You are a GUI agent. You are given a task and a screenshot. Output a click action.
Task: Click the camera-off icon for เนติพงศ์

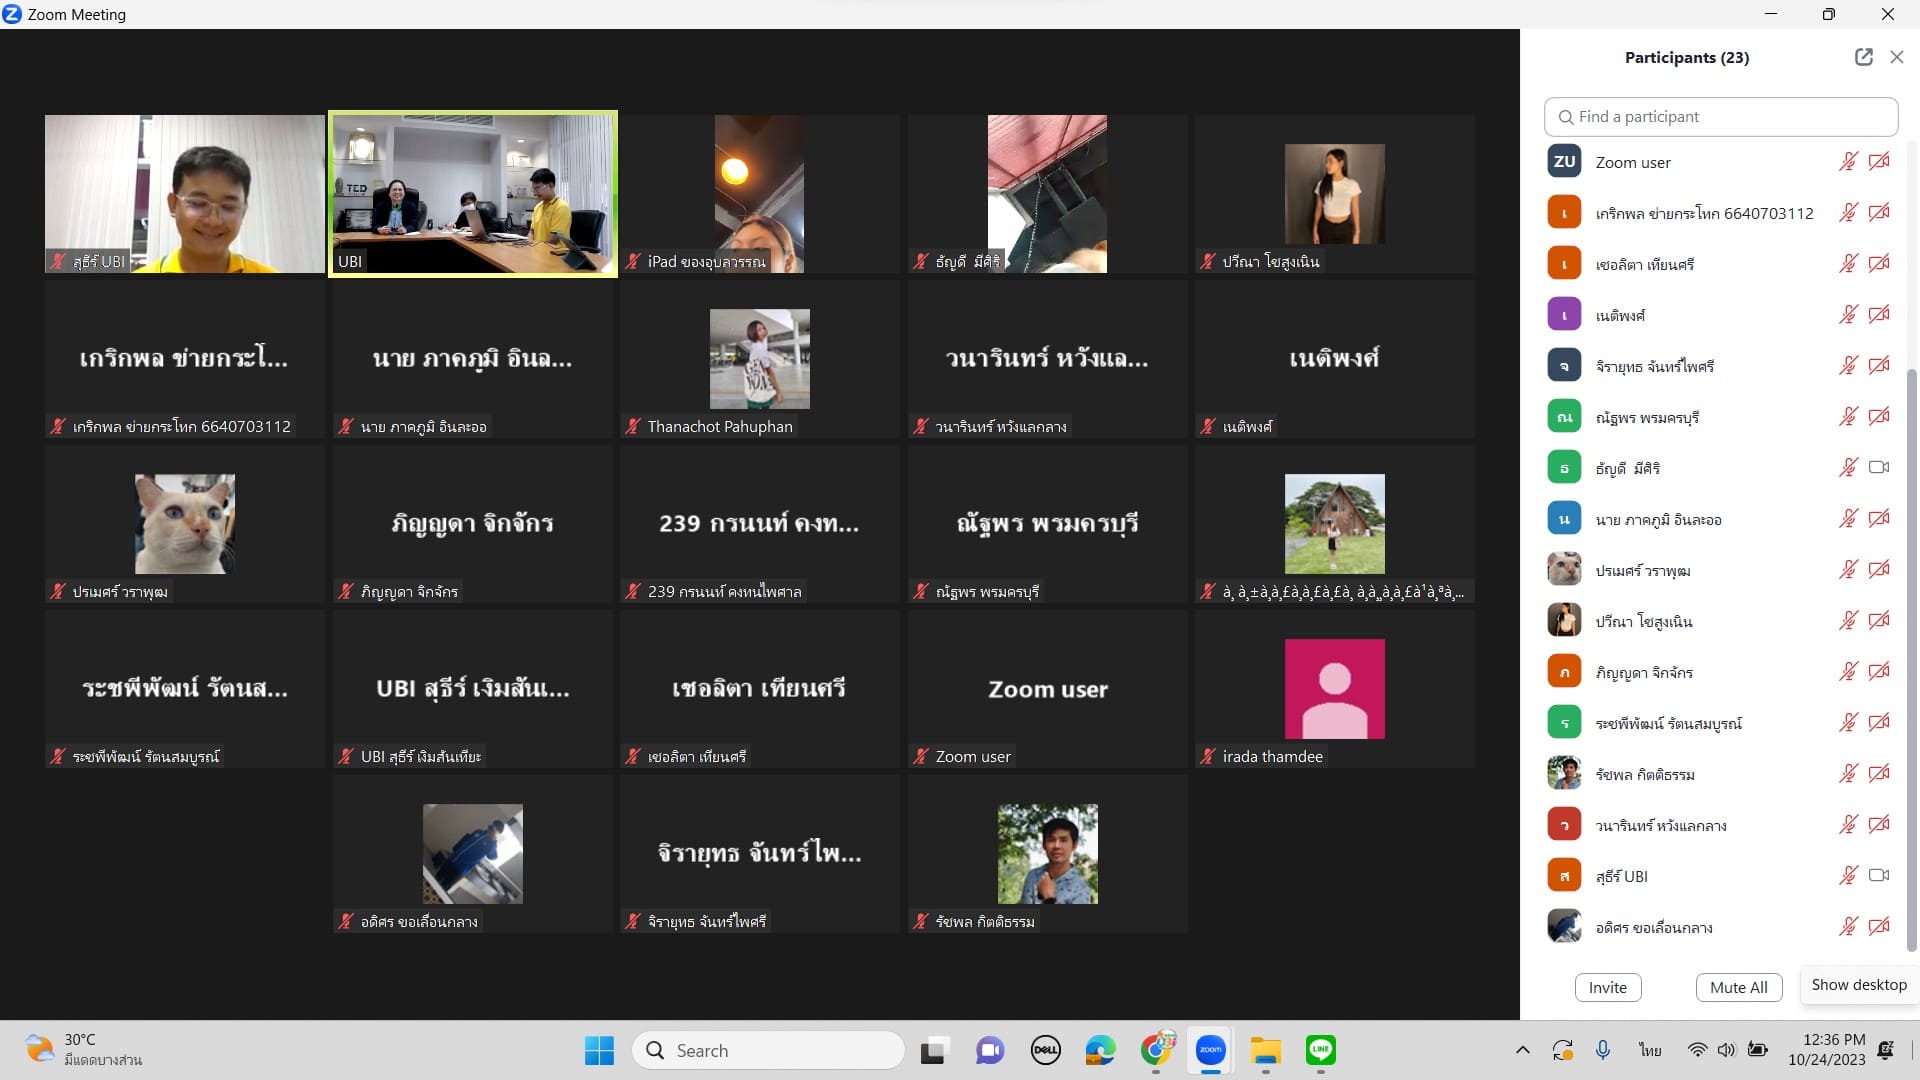click(1879, 315)
